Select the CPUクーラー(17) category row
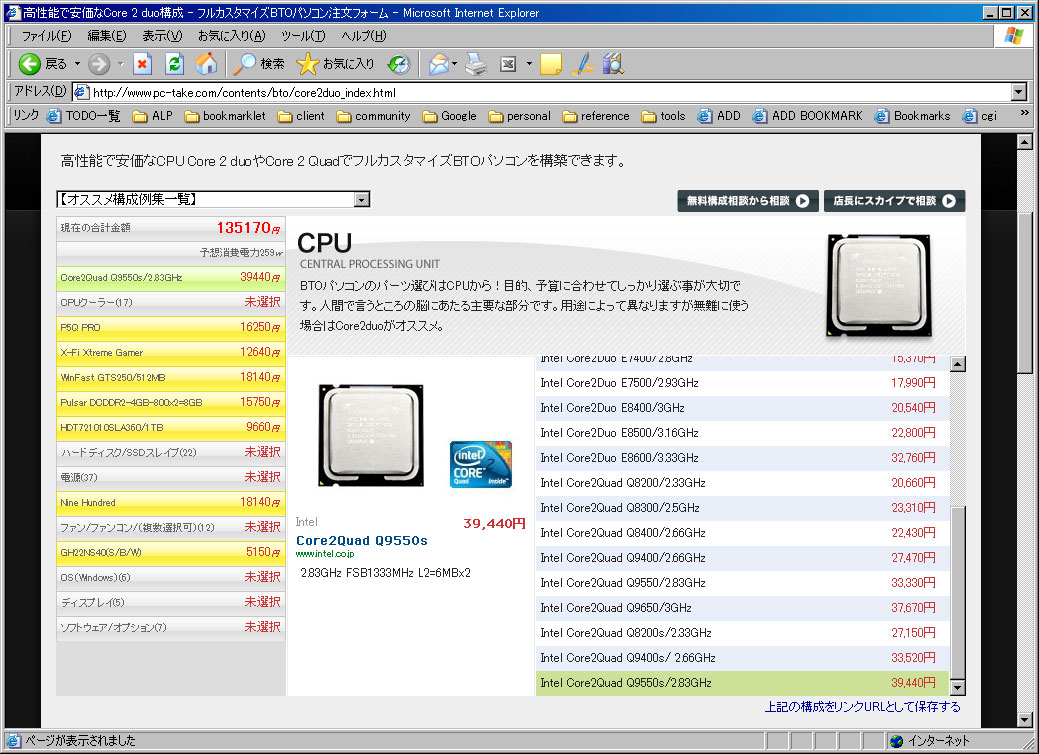This screenshot has width=1039, height=754. (171, 302)
